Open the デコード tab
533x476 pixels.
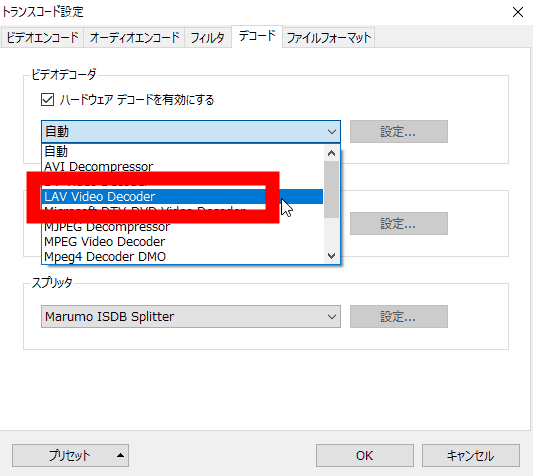(257, 36)
